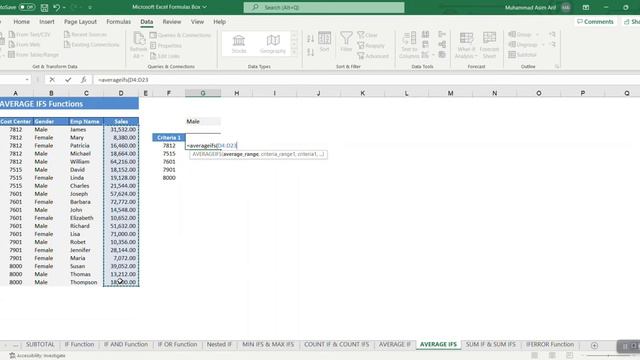
Task: Switch to the COUNT IF & COUNT IFS sheet
Action: (x=336, y=344)
